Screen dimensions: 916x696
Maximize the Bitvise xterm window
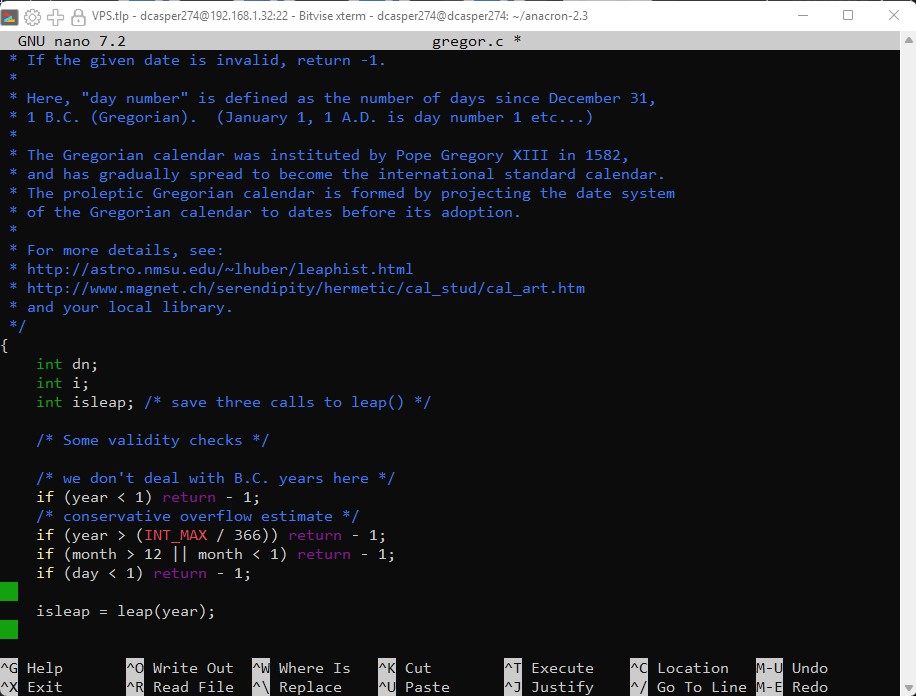[848, 16]
